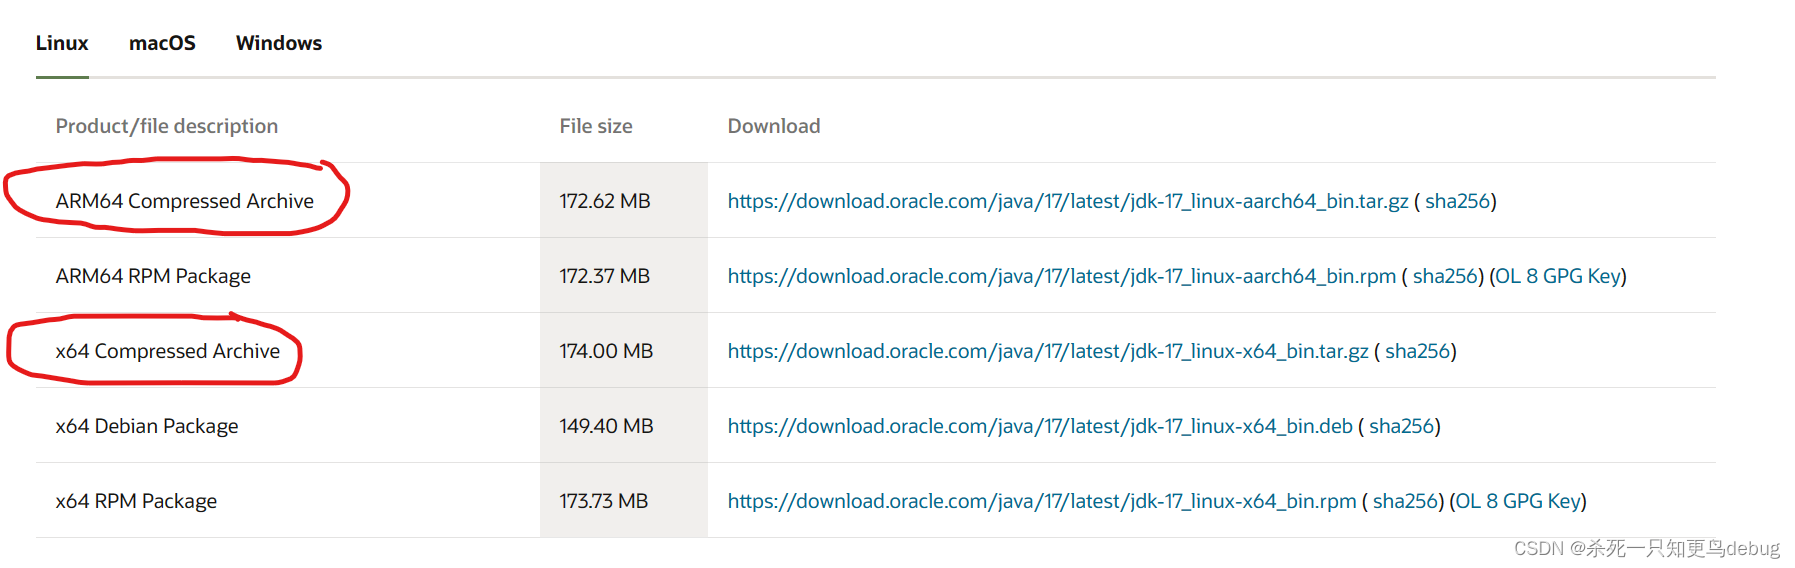1795x568 pixels.
Task: Click the x64 Debian Package row label
Action: click(147, 426)
